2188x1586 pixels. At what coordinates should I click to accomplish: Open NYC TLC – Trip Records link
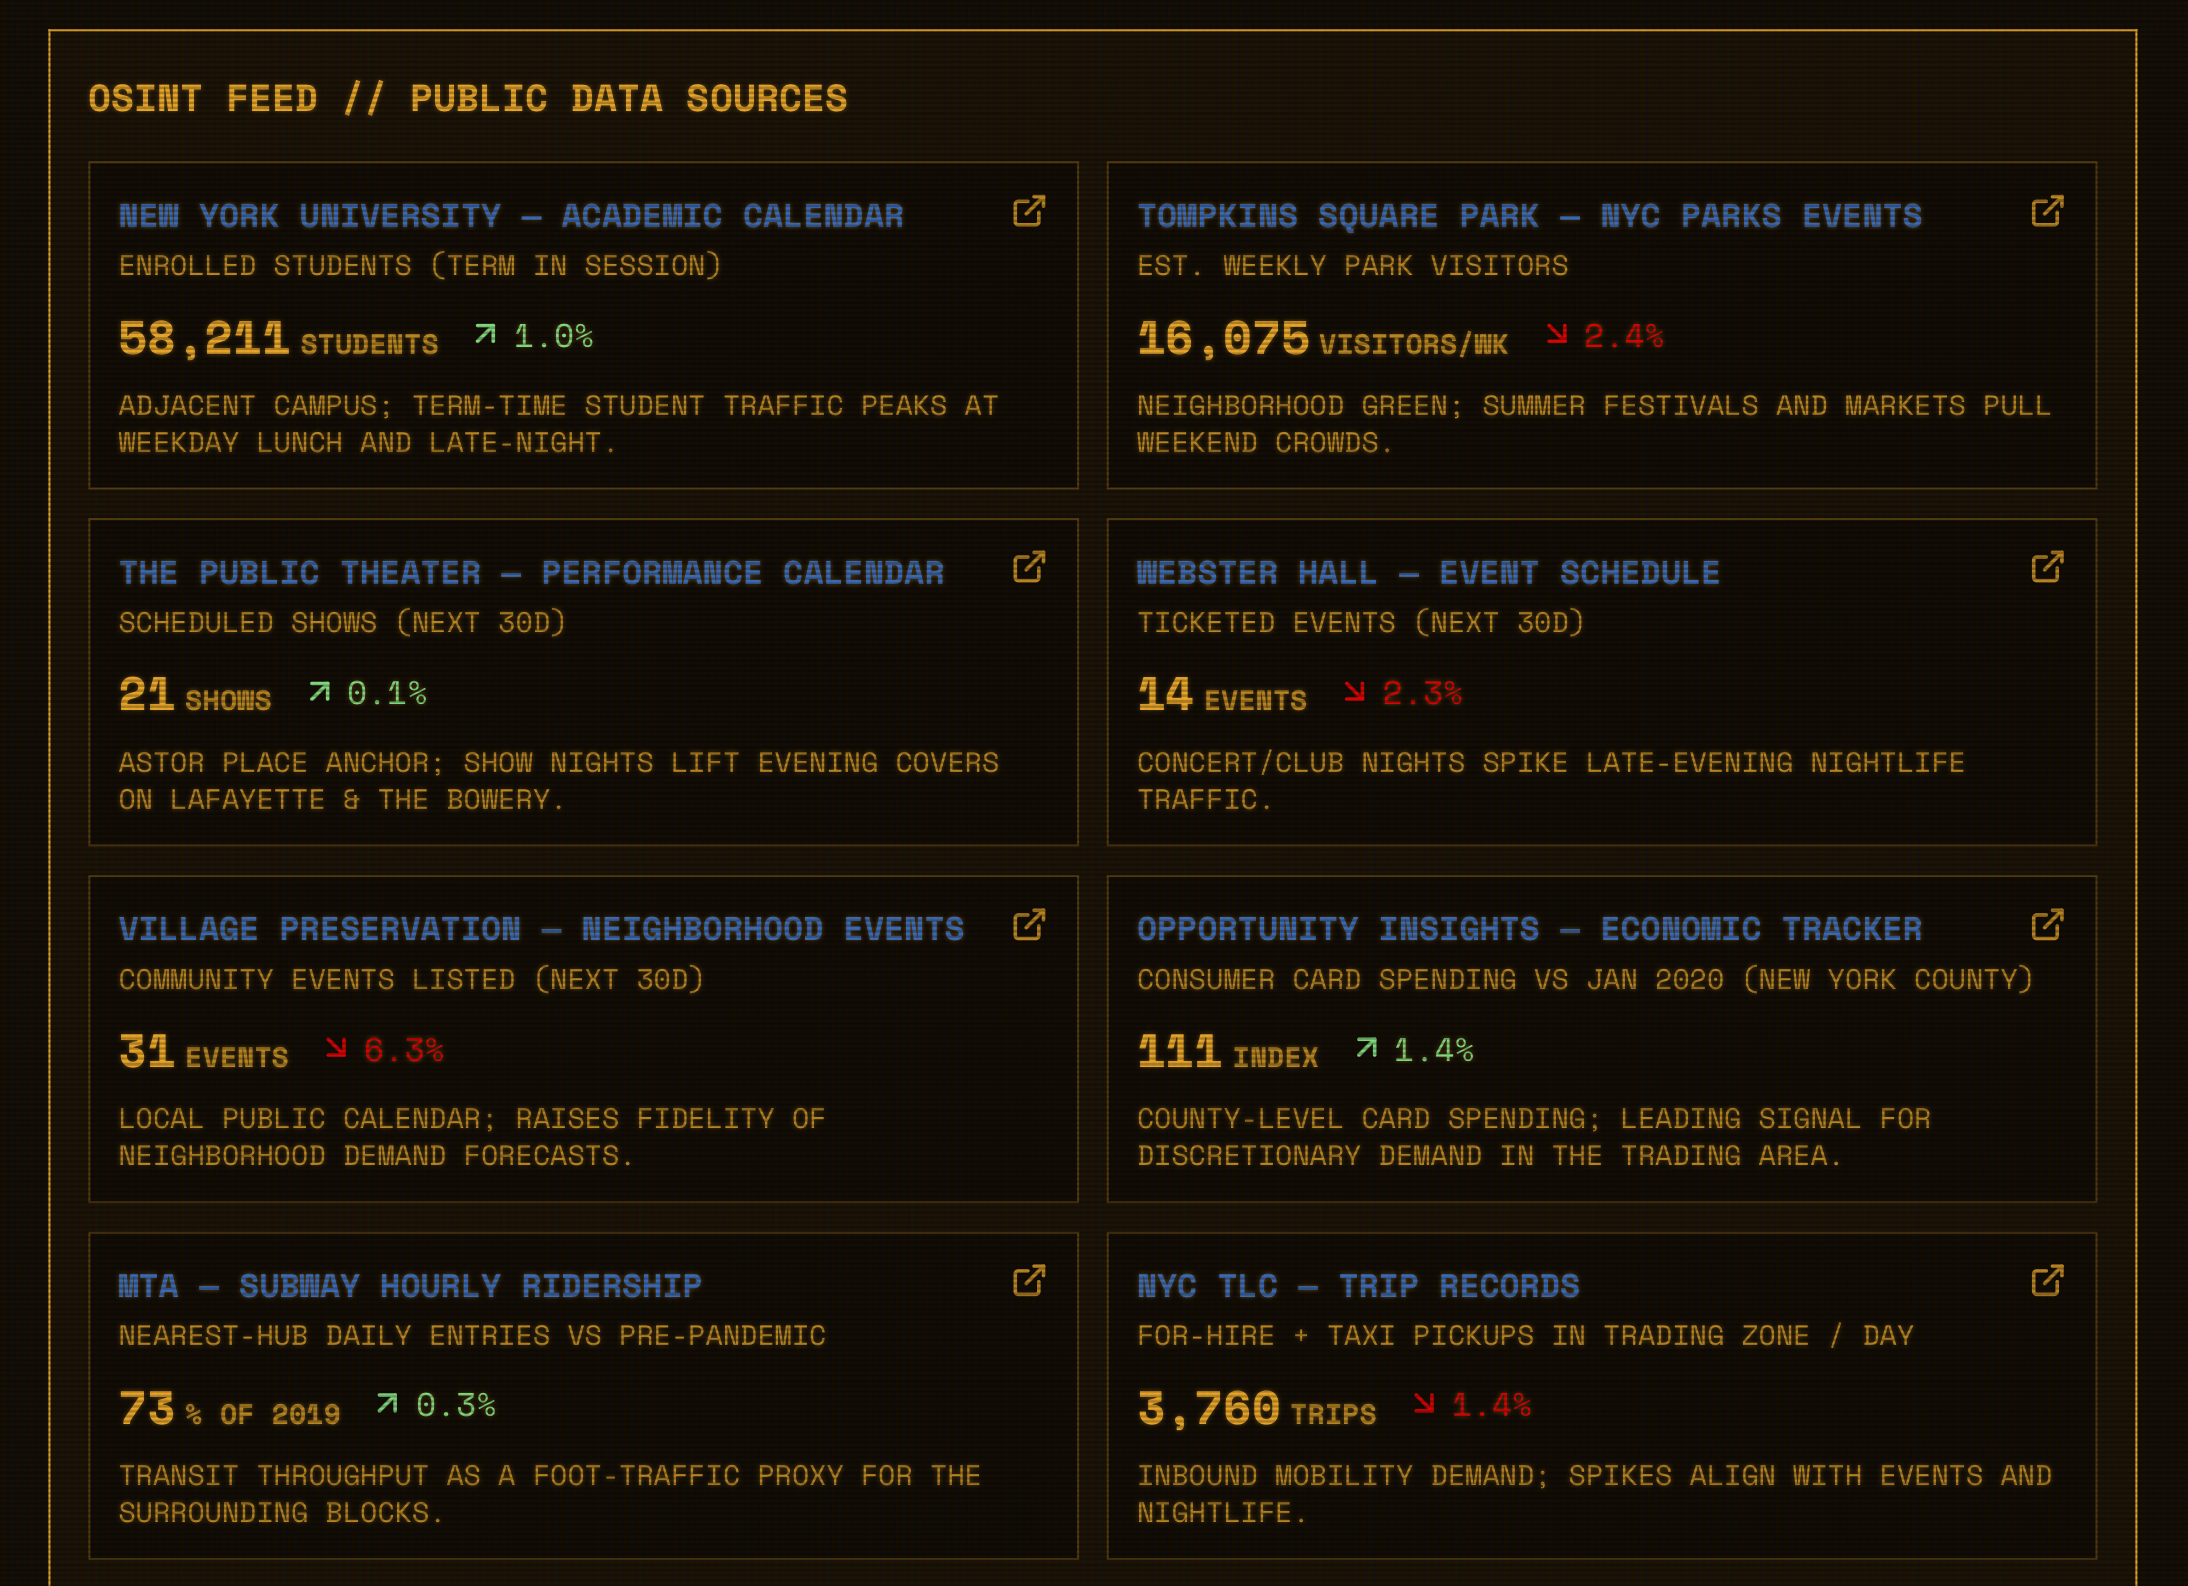1358,1286
